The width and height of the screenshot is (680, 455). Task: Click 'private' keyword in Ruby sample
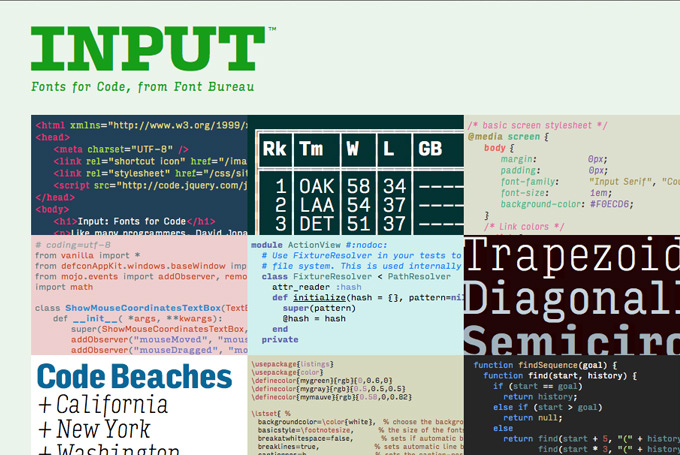pos(280,340)
